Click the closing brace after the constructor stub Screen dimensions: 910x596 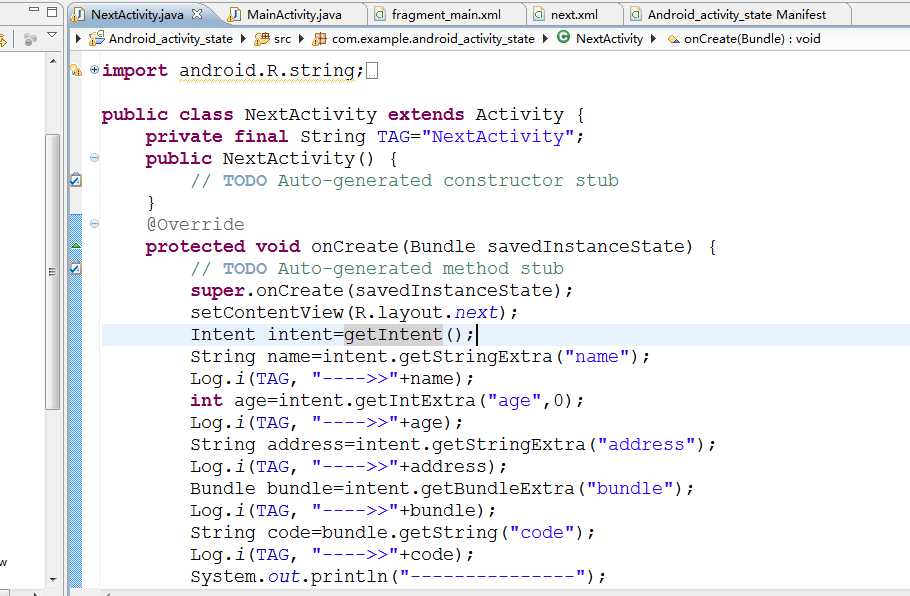tap(151, 203)
